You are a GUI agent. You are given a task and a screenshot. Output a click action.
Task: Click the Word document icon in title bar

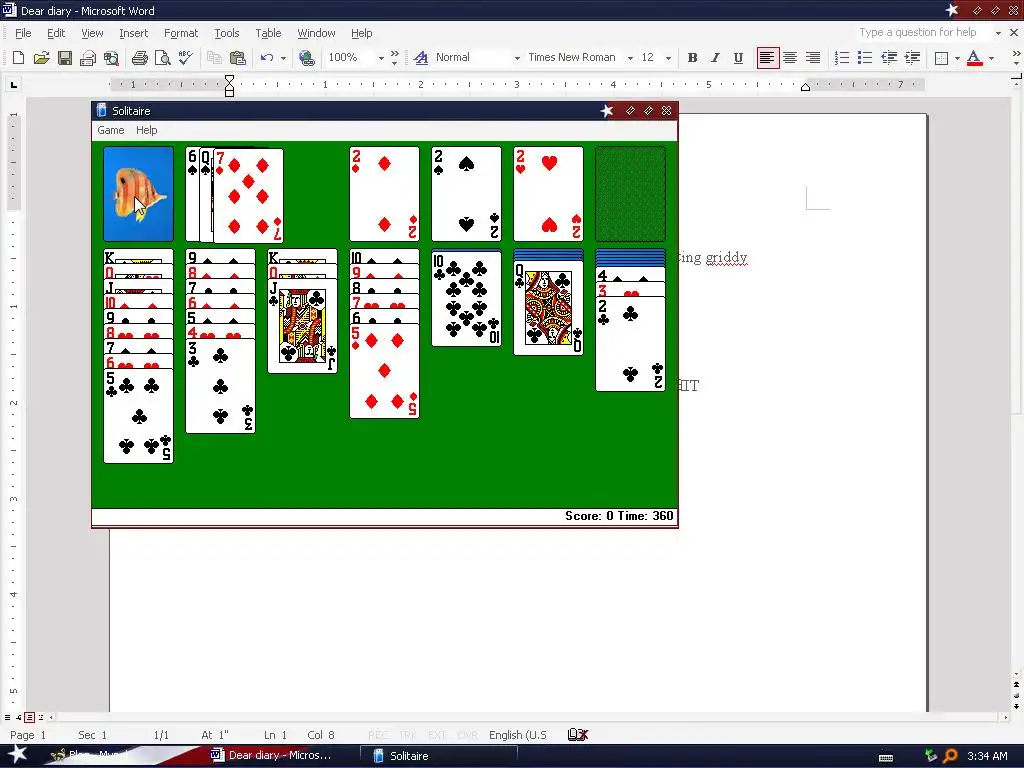pos(9,10)
